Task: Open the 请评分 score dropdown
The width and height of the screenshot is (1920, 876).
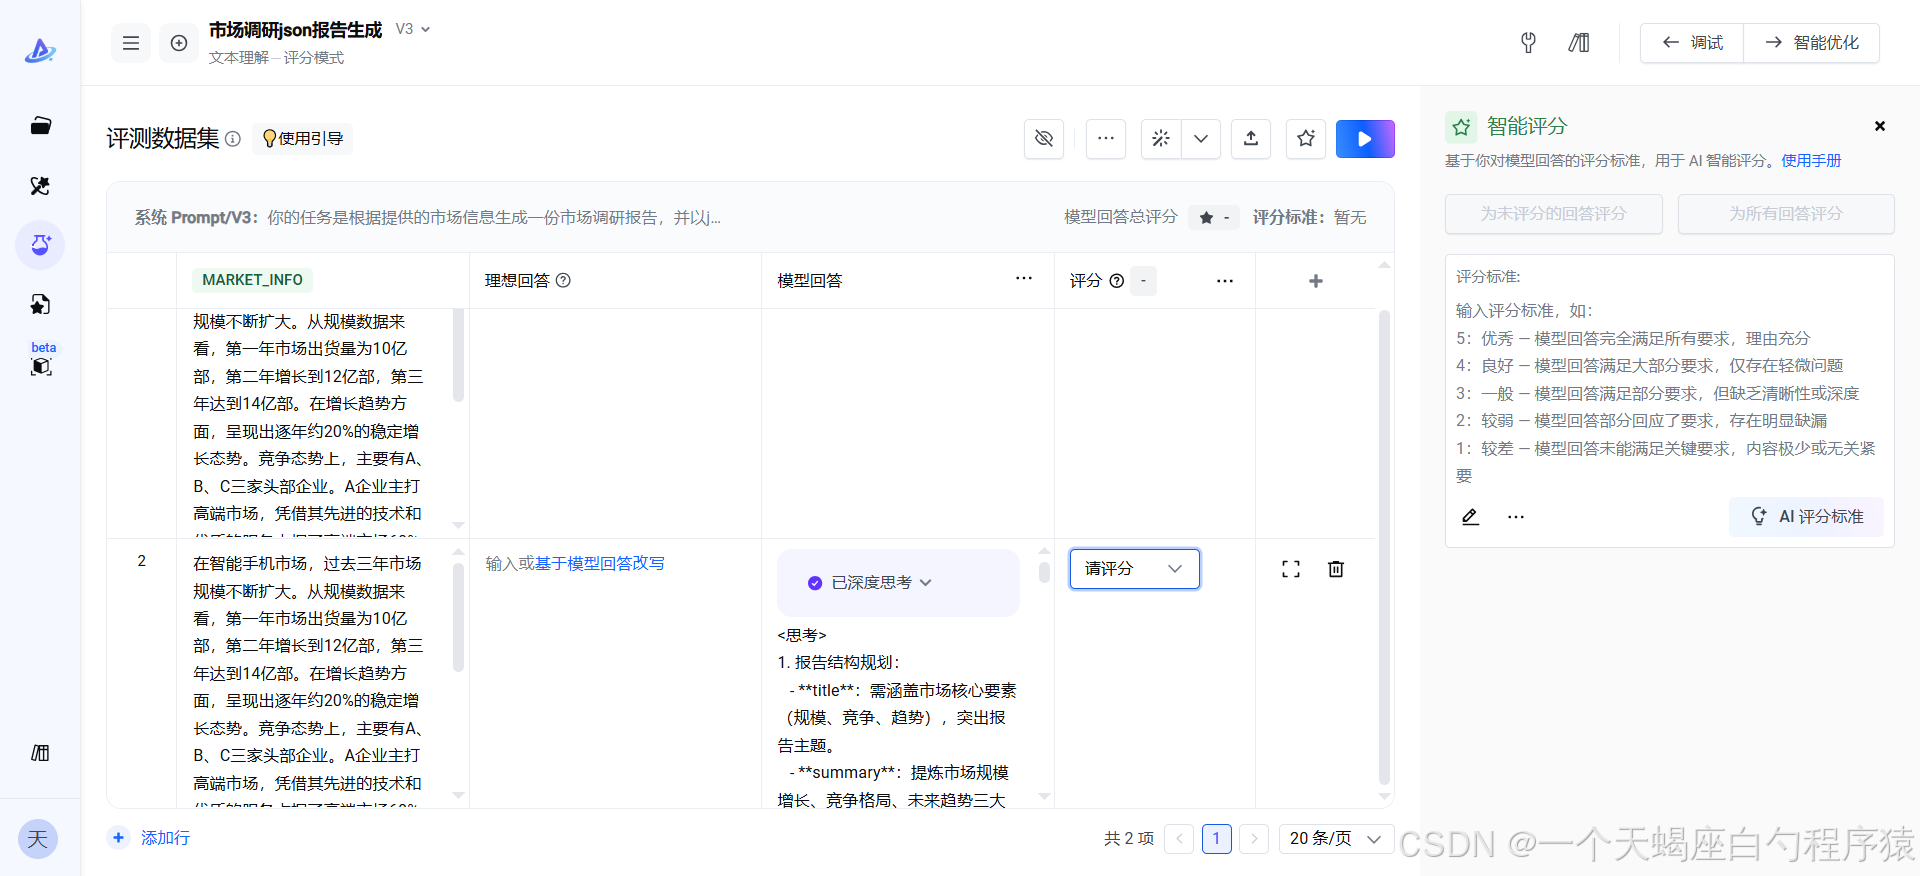Action: coord(1134,569)
